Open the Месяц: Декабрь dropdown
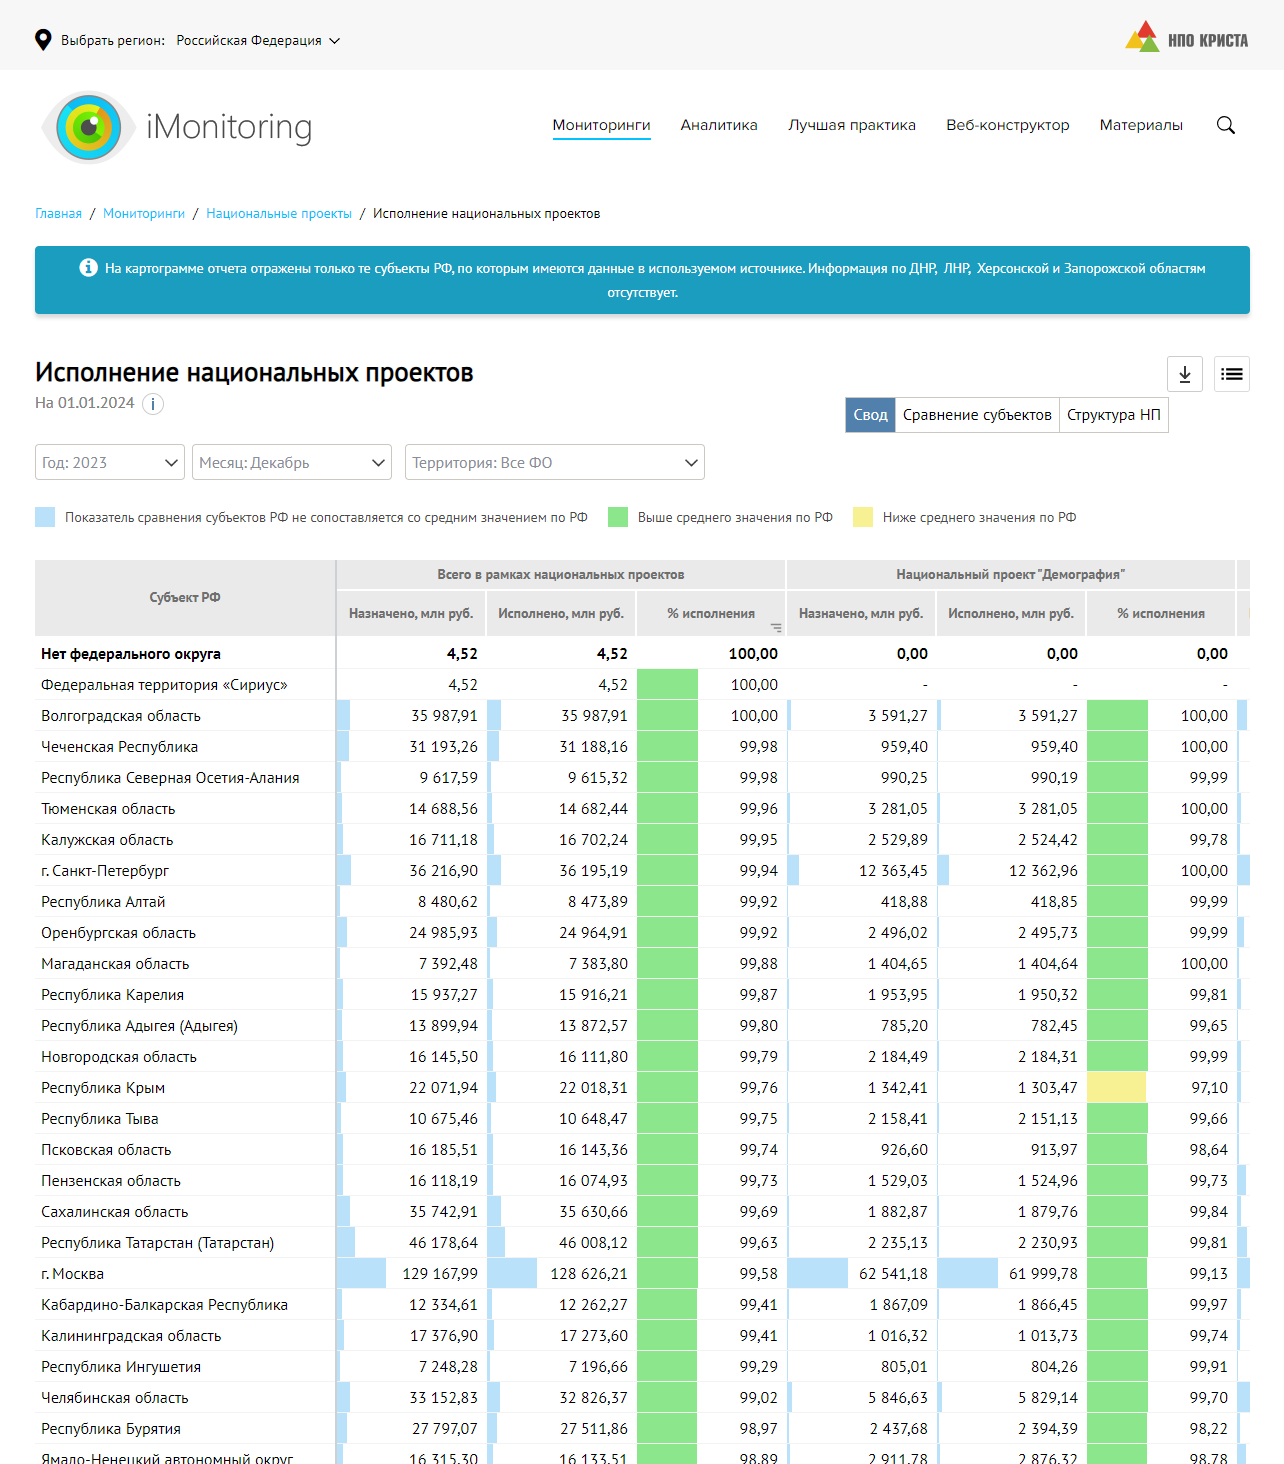The image size is (1284, 1464). coord(292,462)
